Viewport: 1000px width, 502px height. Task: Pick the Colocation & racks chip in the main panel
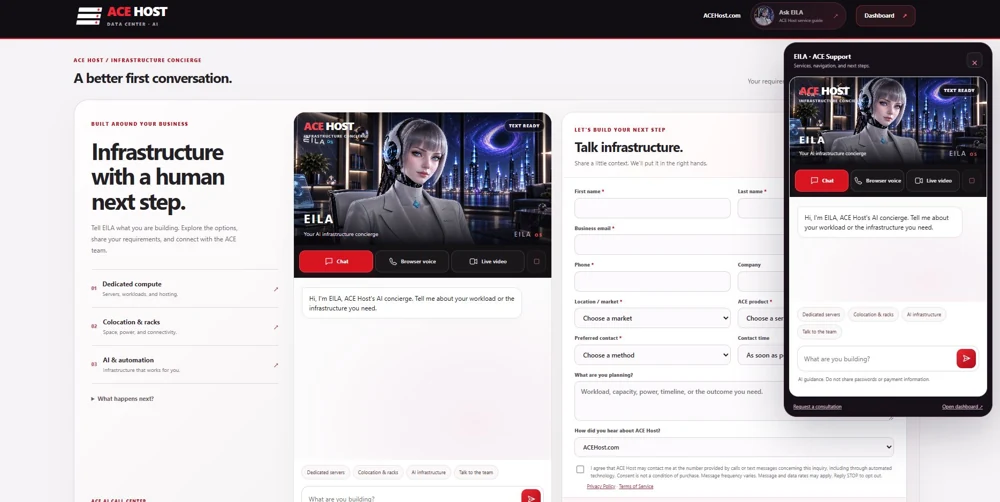click(378, 473)
